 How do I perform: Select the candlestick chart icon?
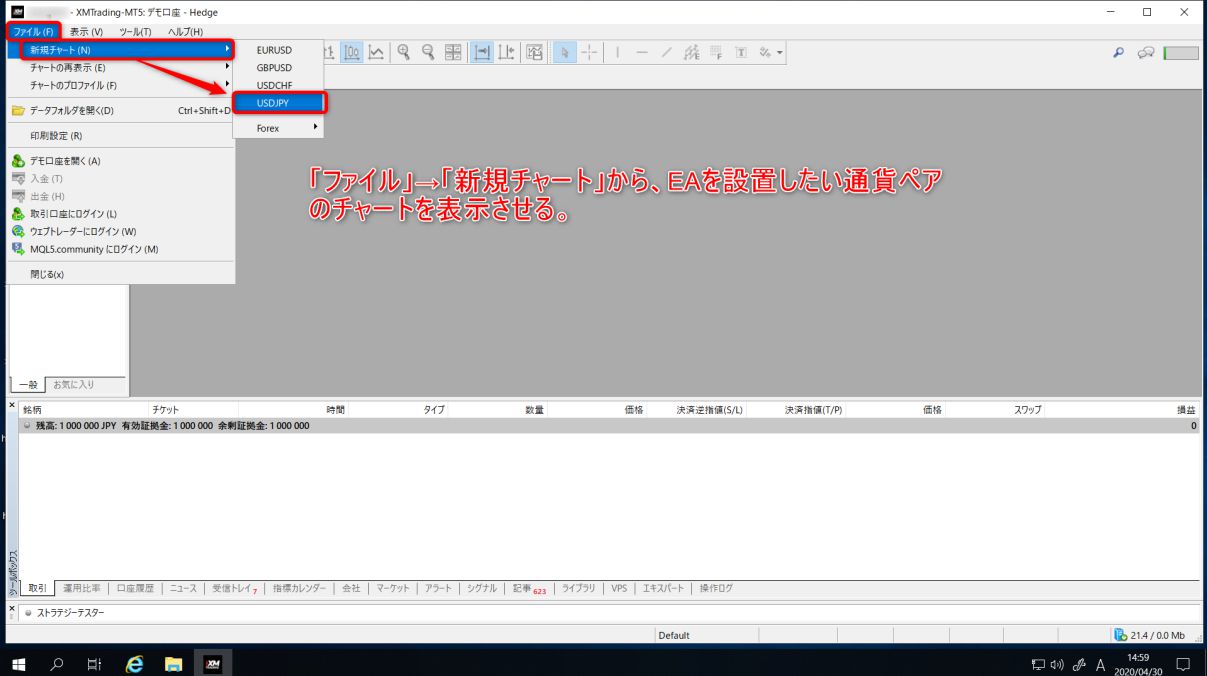352,52
